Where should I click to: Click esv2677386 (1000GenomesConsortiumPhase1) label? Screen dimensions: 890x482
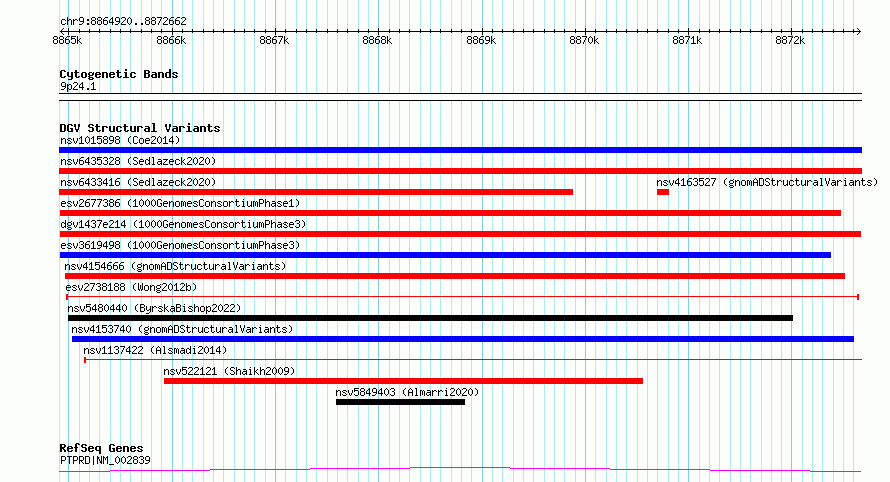point(180,203)
